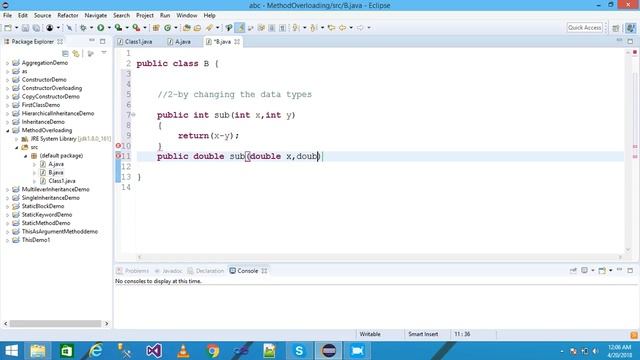640x360 pixels.
Task: Click the New Java Class icon
Action: coord(167,28)
